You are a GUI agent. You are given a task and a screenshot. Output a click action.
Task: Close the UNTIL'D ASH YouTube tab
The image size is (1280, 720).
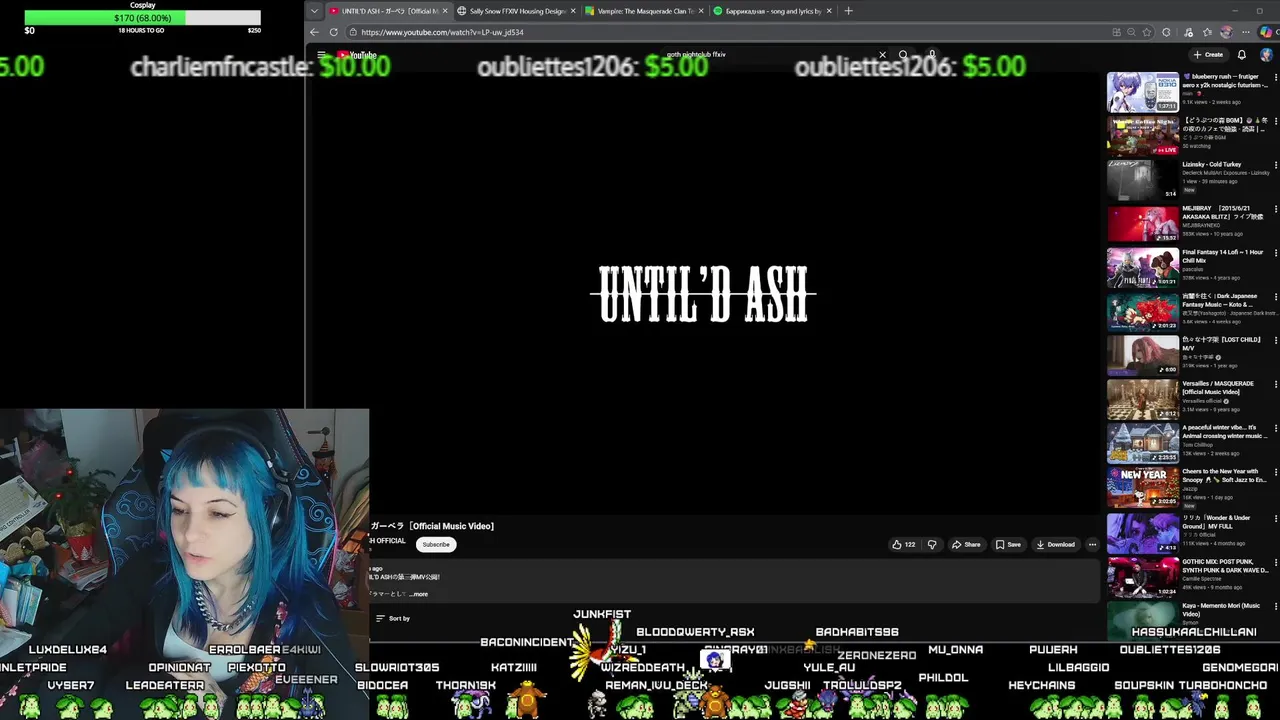(445, 11)
